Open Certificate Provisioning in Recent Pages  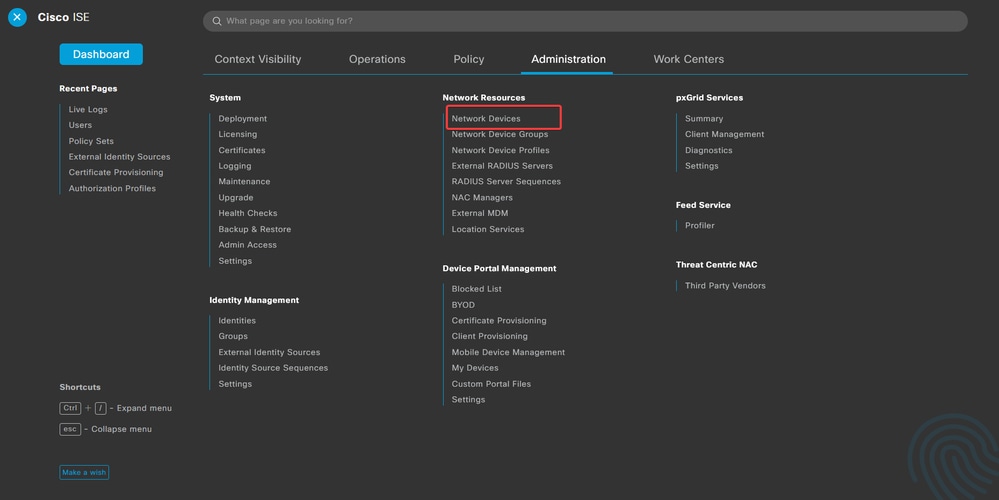[116, 173]
